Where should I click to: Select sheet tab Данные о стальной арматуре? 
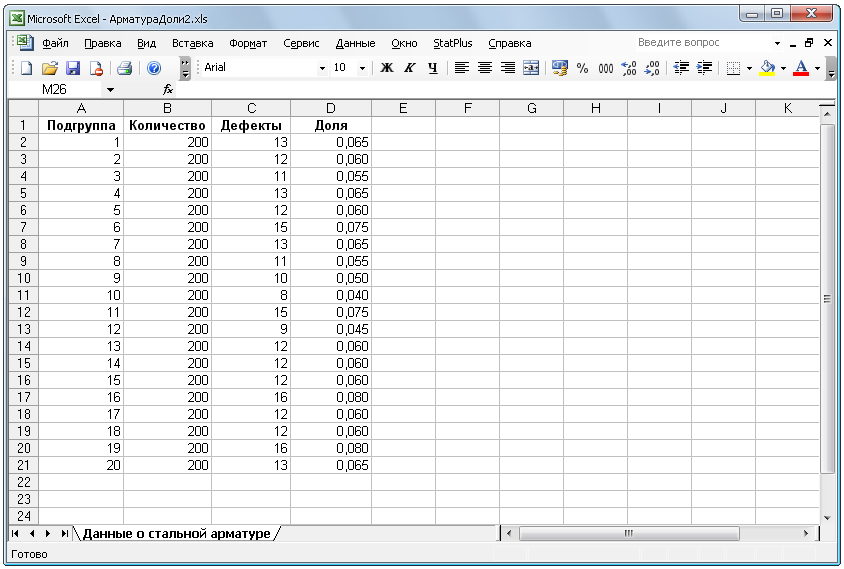(177, 533)
